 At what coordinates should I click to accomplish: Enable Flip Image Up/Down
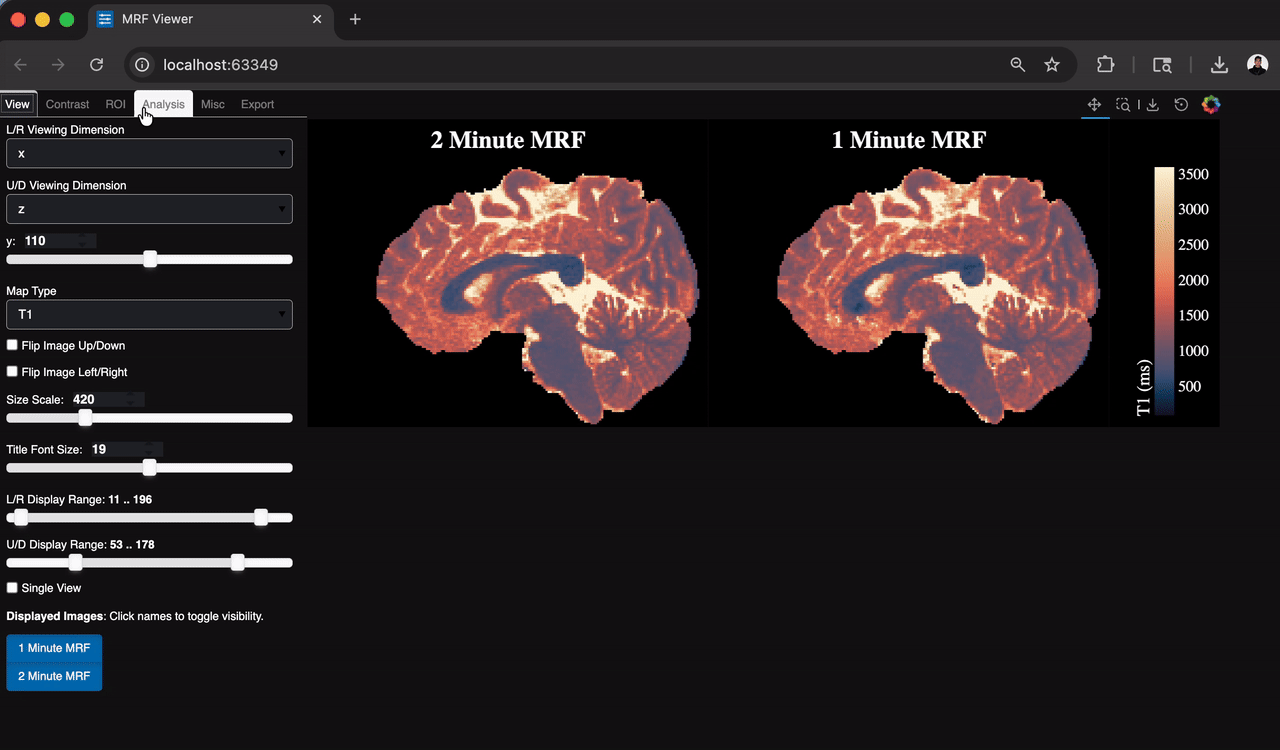[10, 345]
